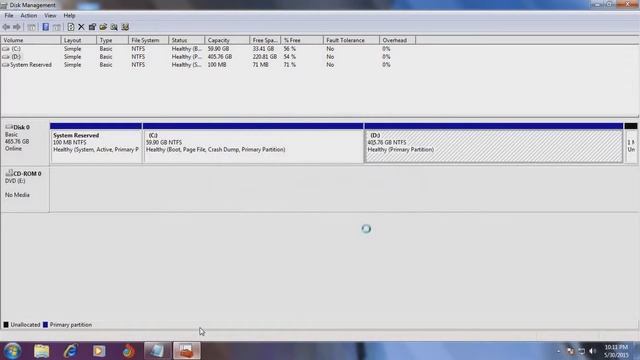This screenshot has width=640, height=360.
Task: Sort by % Free column header
Action: pyautogui.click(x=302, y=40)
